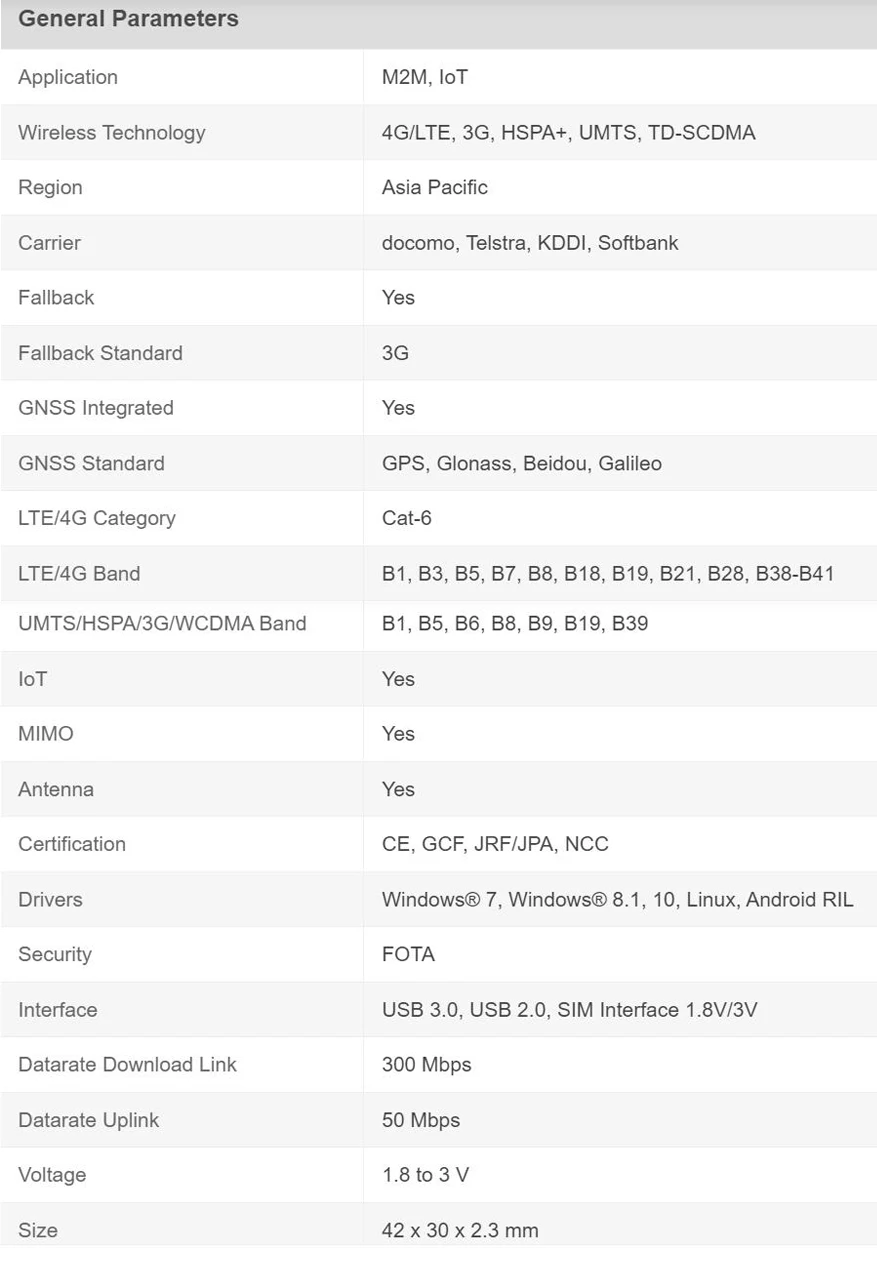The image size is (877, 1268).
Task: Click the carrier list with docomo, Telstra
Action: click(529, 242)
